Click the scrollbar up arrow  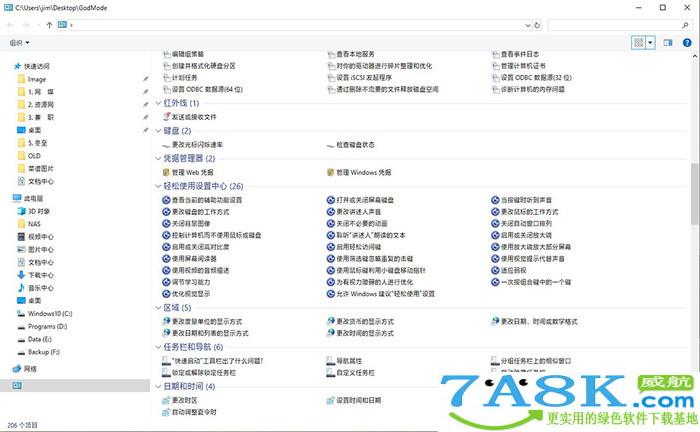pyautogui.click(x=695, y=57)
